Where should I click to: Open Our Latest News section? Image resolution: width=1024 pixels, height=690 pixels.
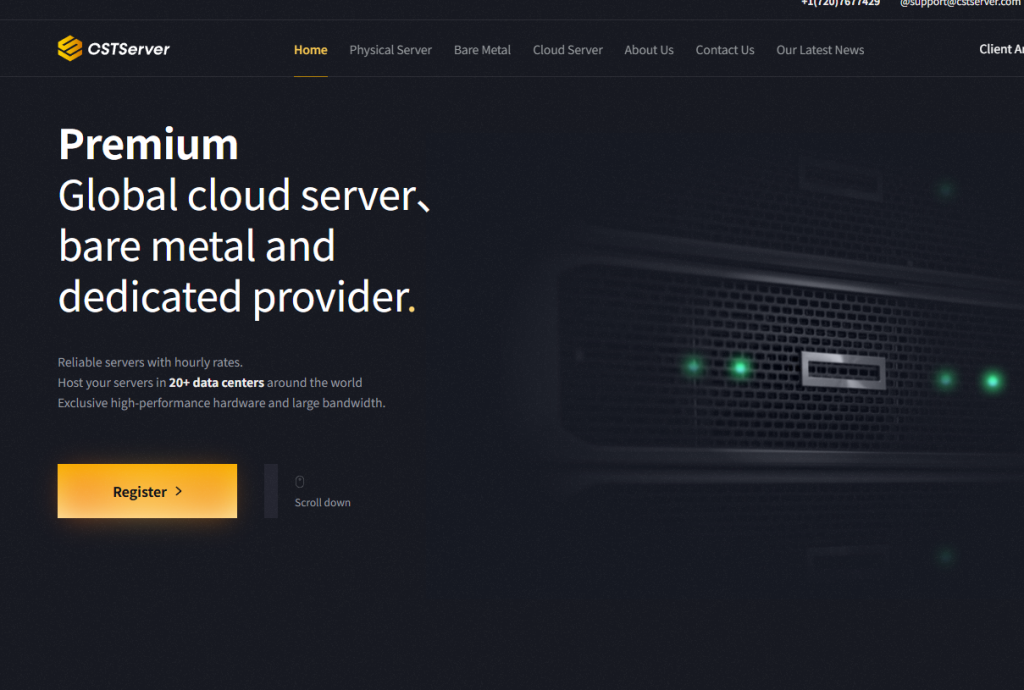pos(820,50)
